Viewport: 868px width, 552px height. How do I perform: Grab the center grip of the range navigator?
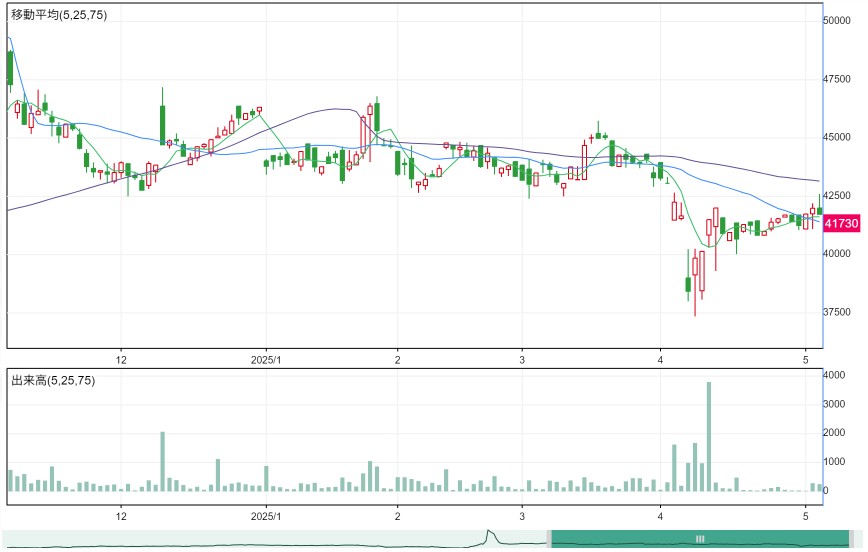point(700,539)
